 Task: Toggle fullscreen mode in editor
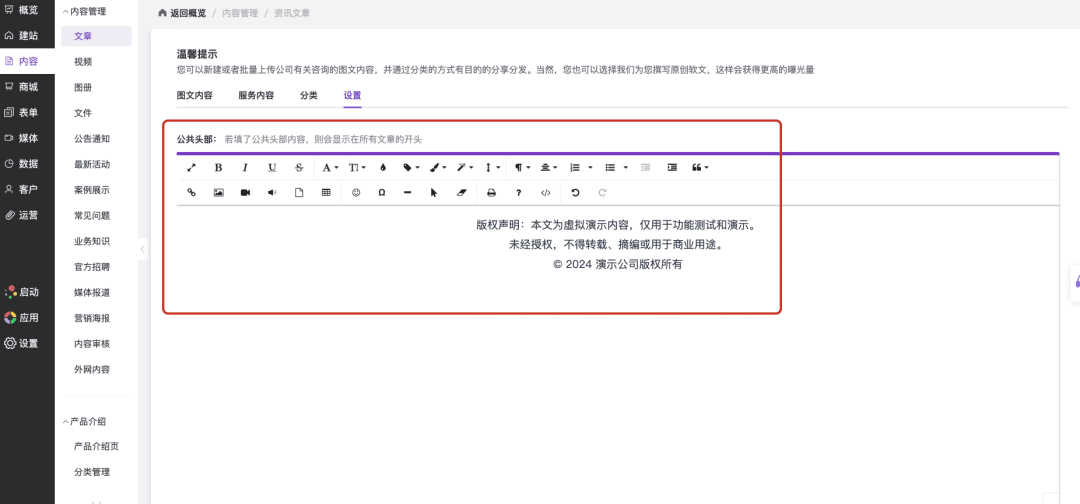[192, 168]
